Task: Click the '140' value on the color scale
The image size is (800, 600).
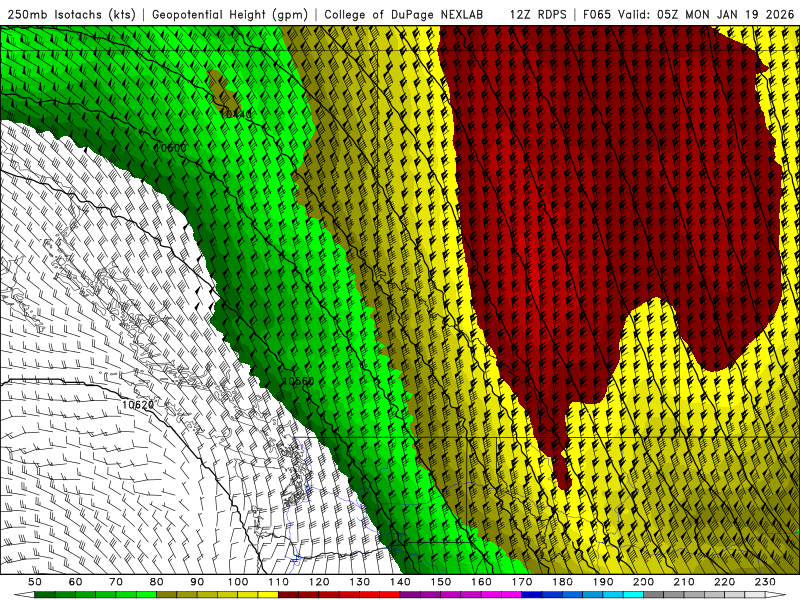Action: (401, 582)
